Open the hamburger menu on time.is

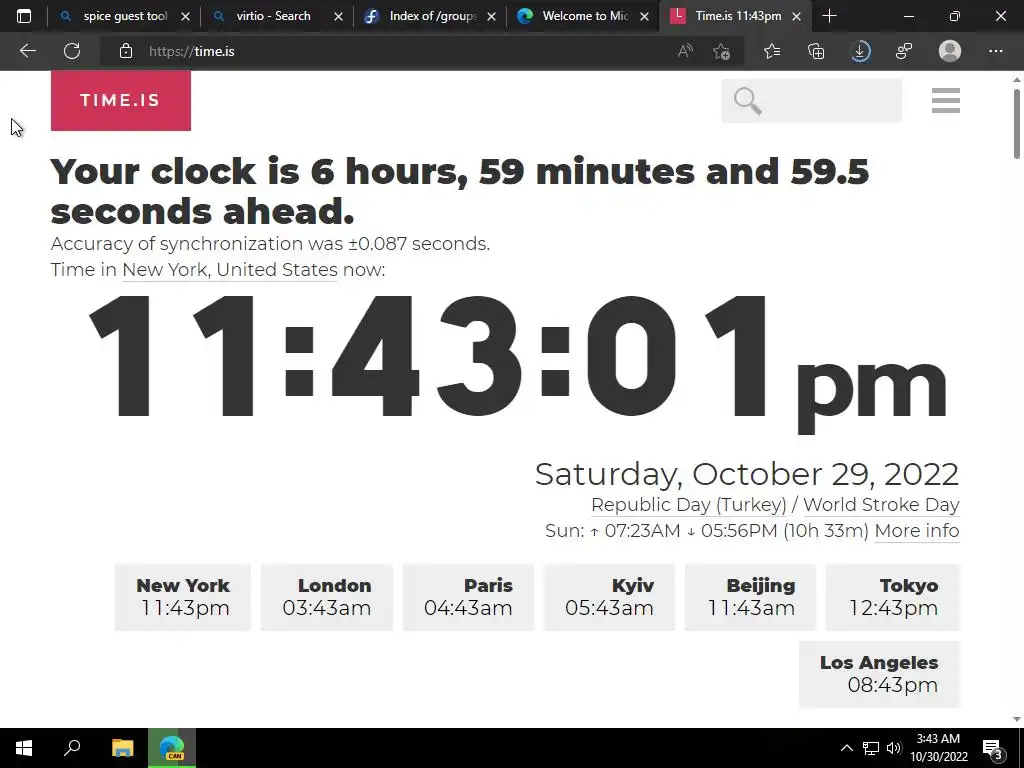pyautogui.click(x=946, y=101)
